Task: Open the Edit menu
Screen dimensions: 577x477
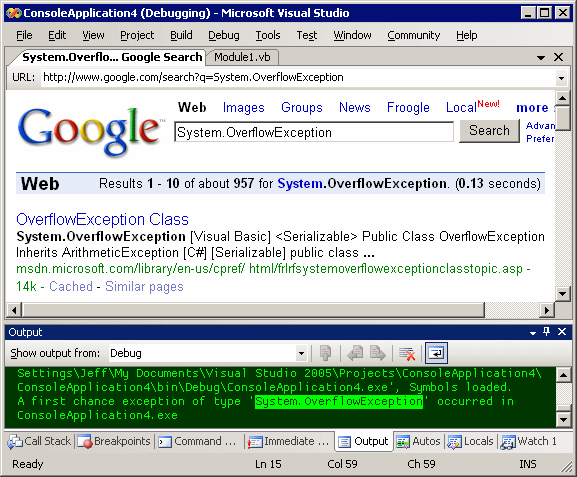Action: [x=57, y=35]
